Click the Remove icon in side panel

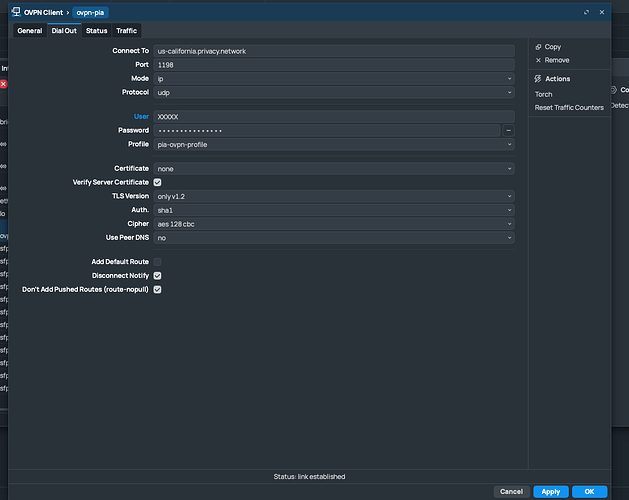tap(539, 60)
